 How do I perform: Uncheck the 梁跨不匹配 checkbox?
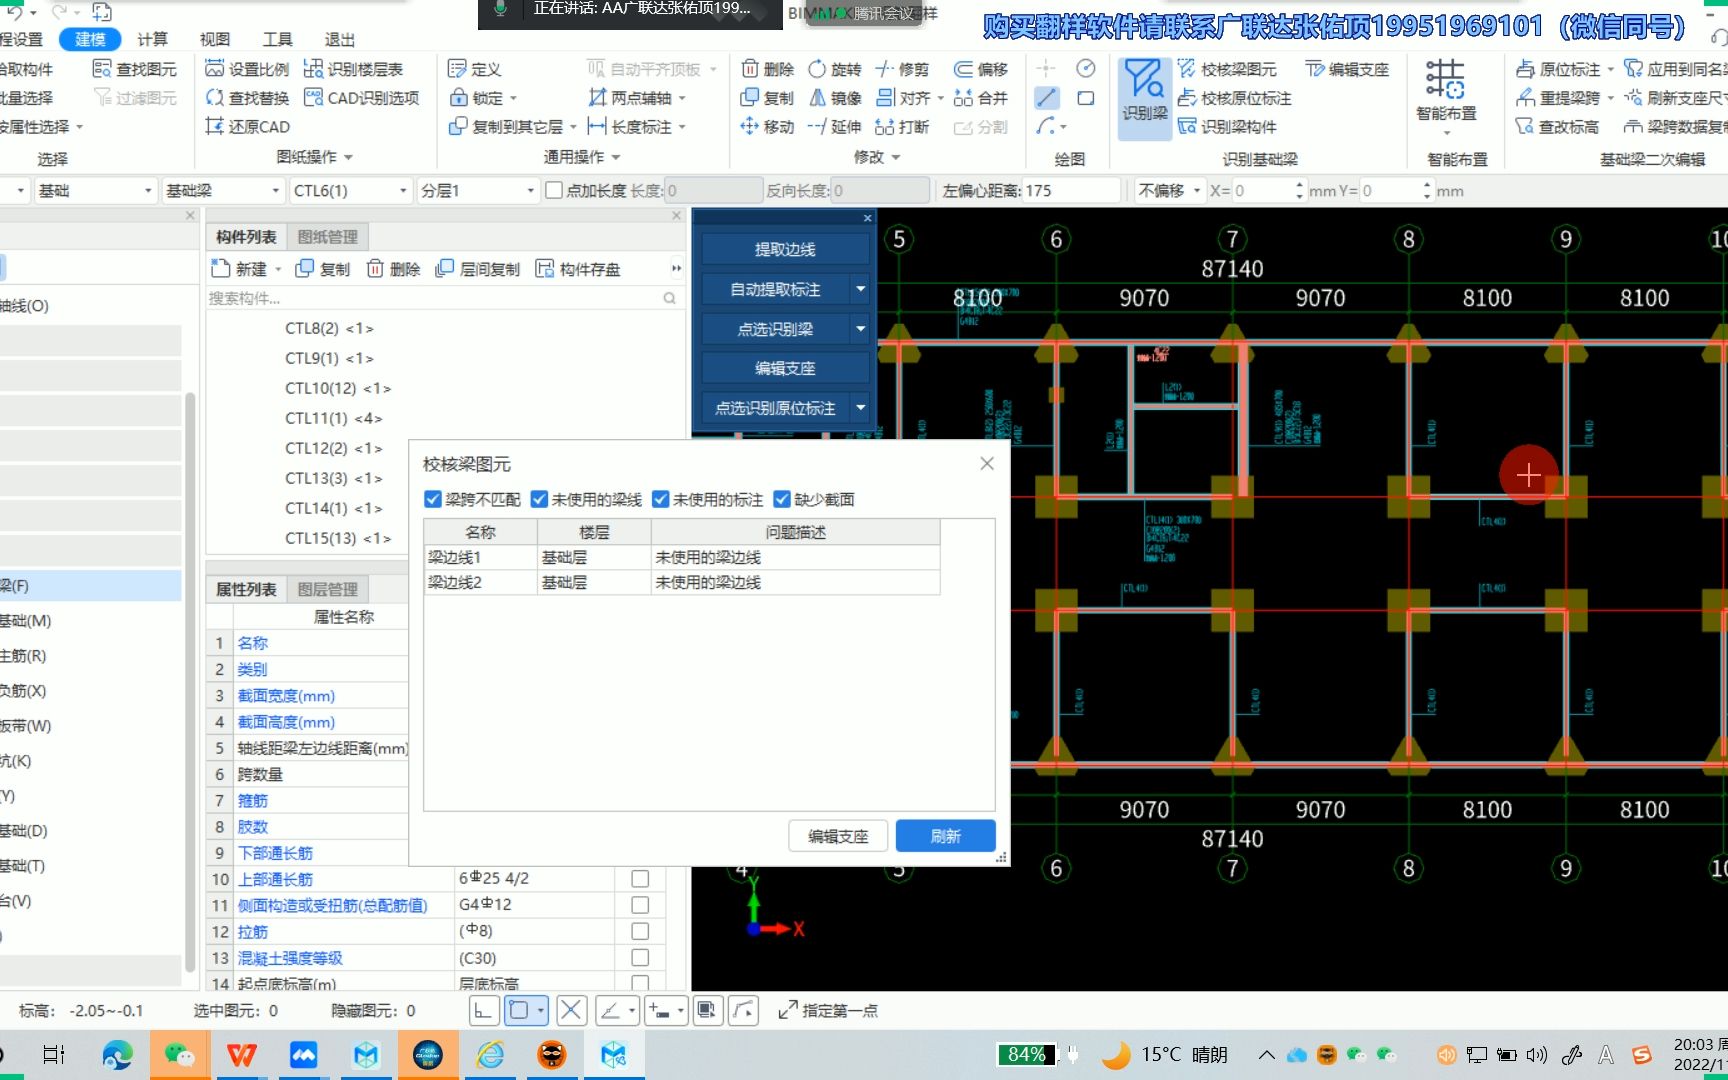(x=433, y=499)
